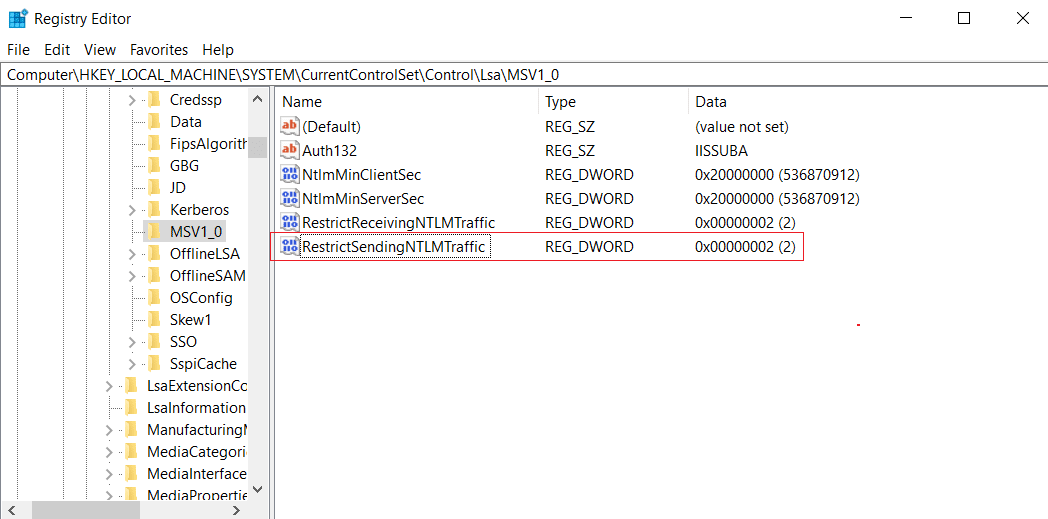Expand the MediaCategori key
This screenshot has width=1048, height=519.
[109, 452]
